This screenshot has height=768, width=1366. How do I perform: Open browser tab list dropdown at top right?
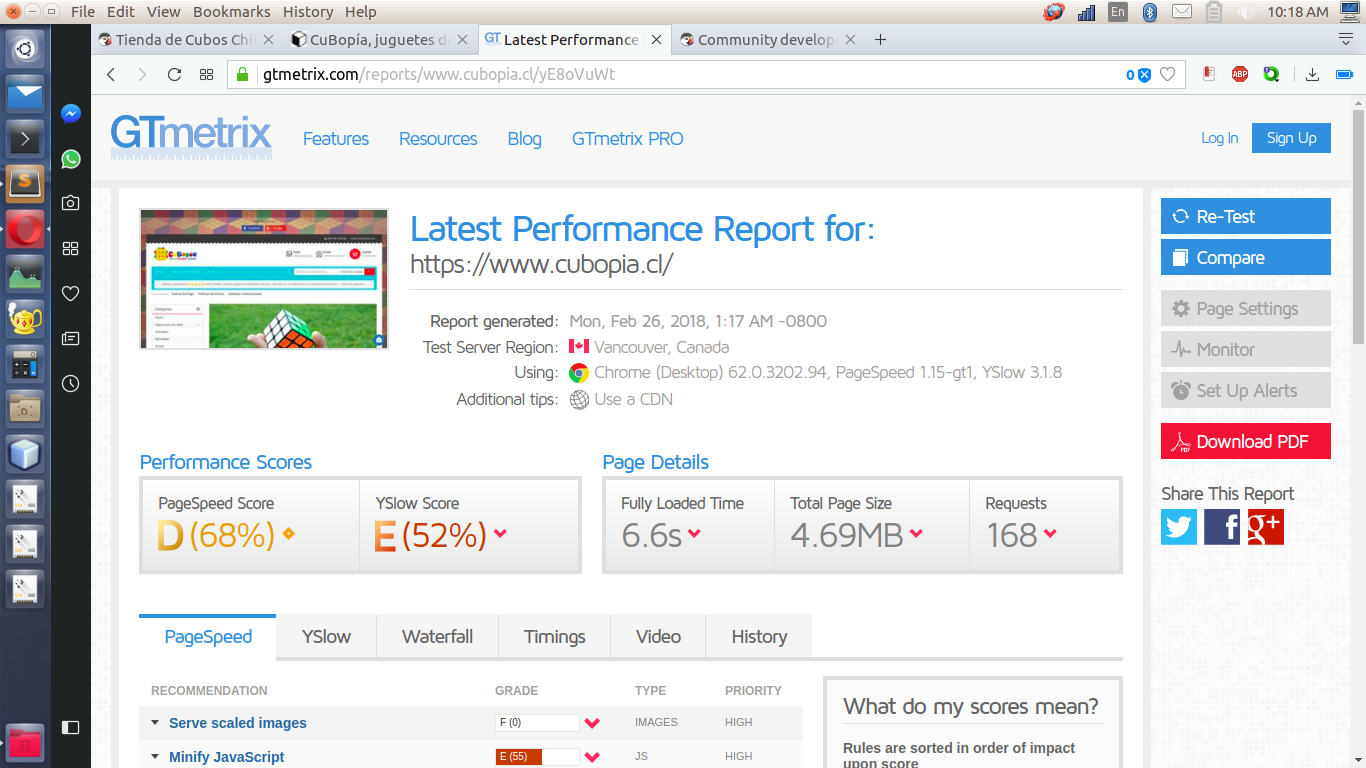coord(1346,39)
